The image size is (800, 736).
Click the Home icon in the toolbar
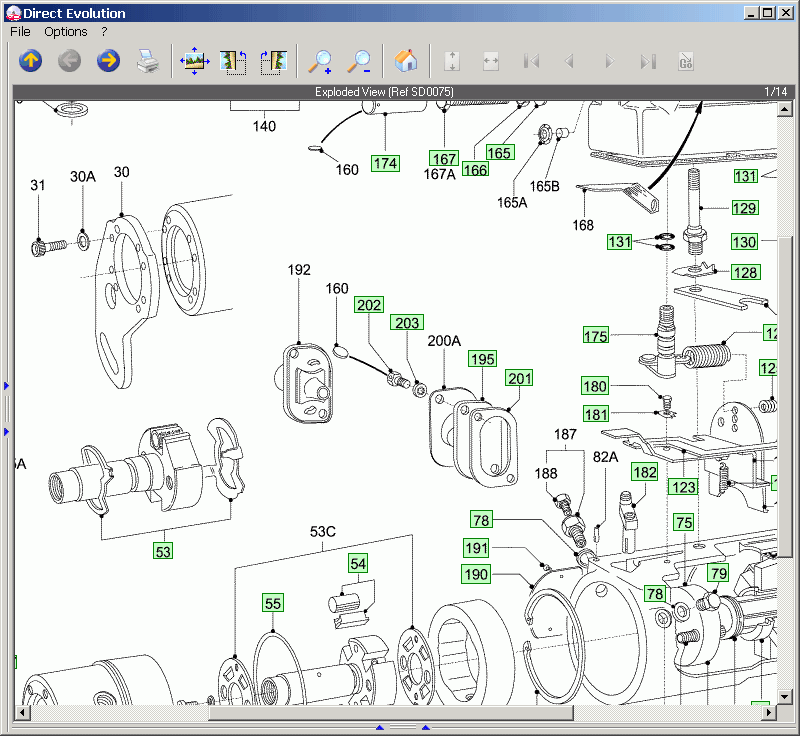(407, 61)
